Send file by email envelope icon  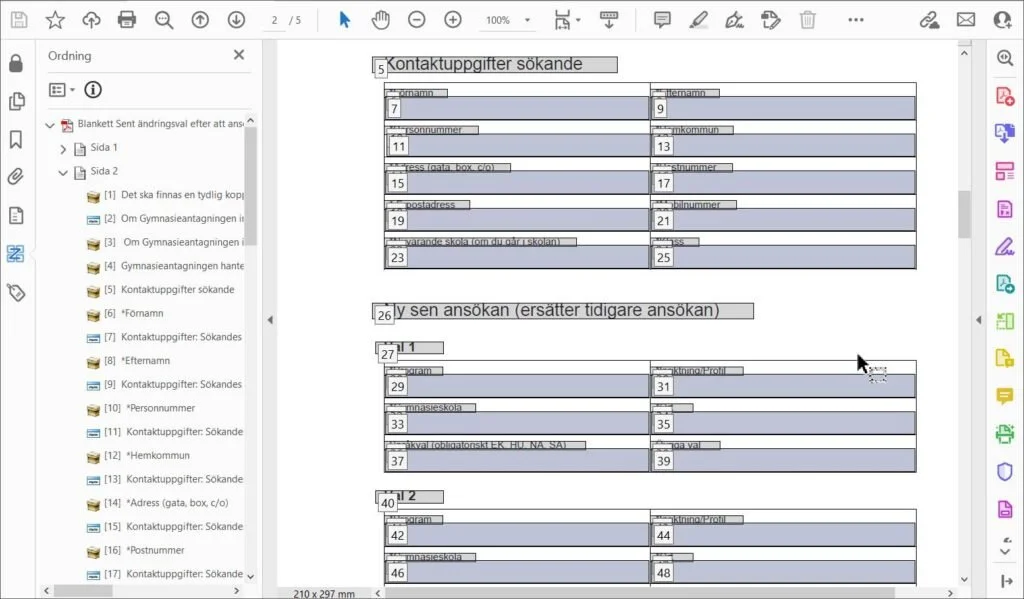point(966,20)
